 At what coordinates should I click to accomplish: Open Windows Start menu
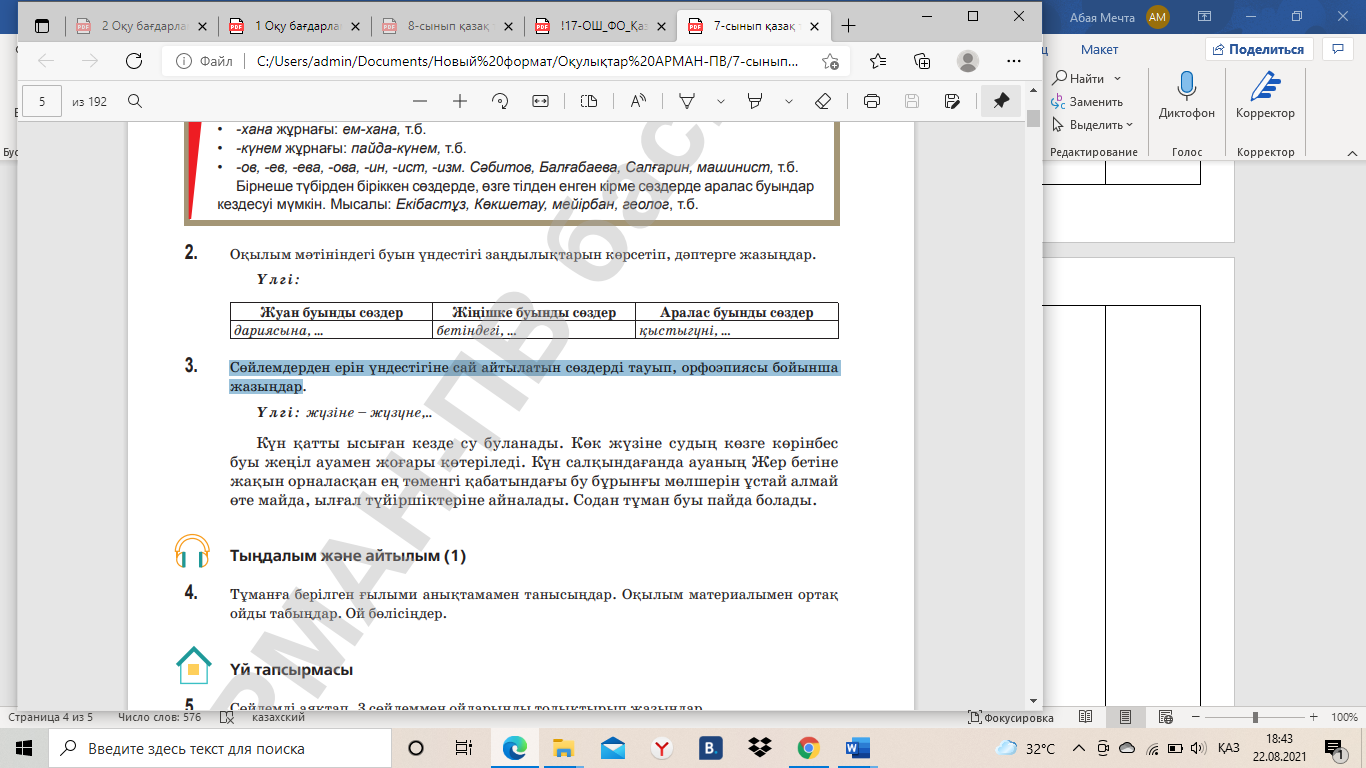pos(24,748)
